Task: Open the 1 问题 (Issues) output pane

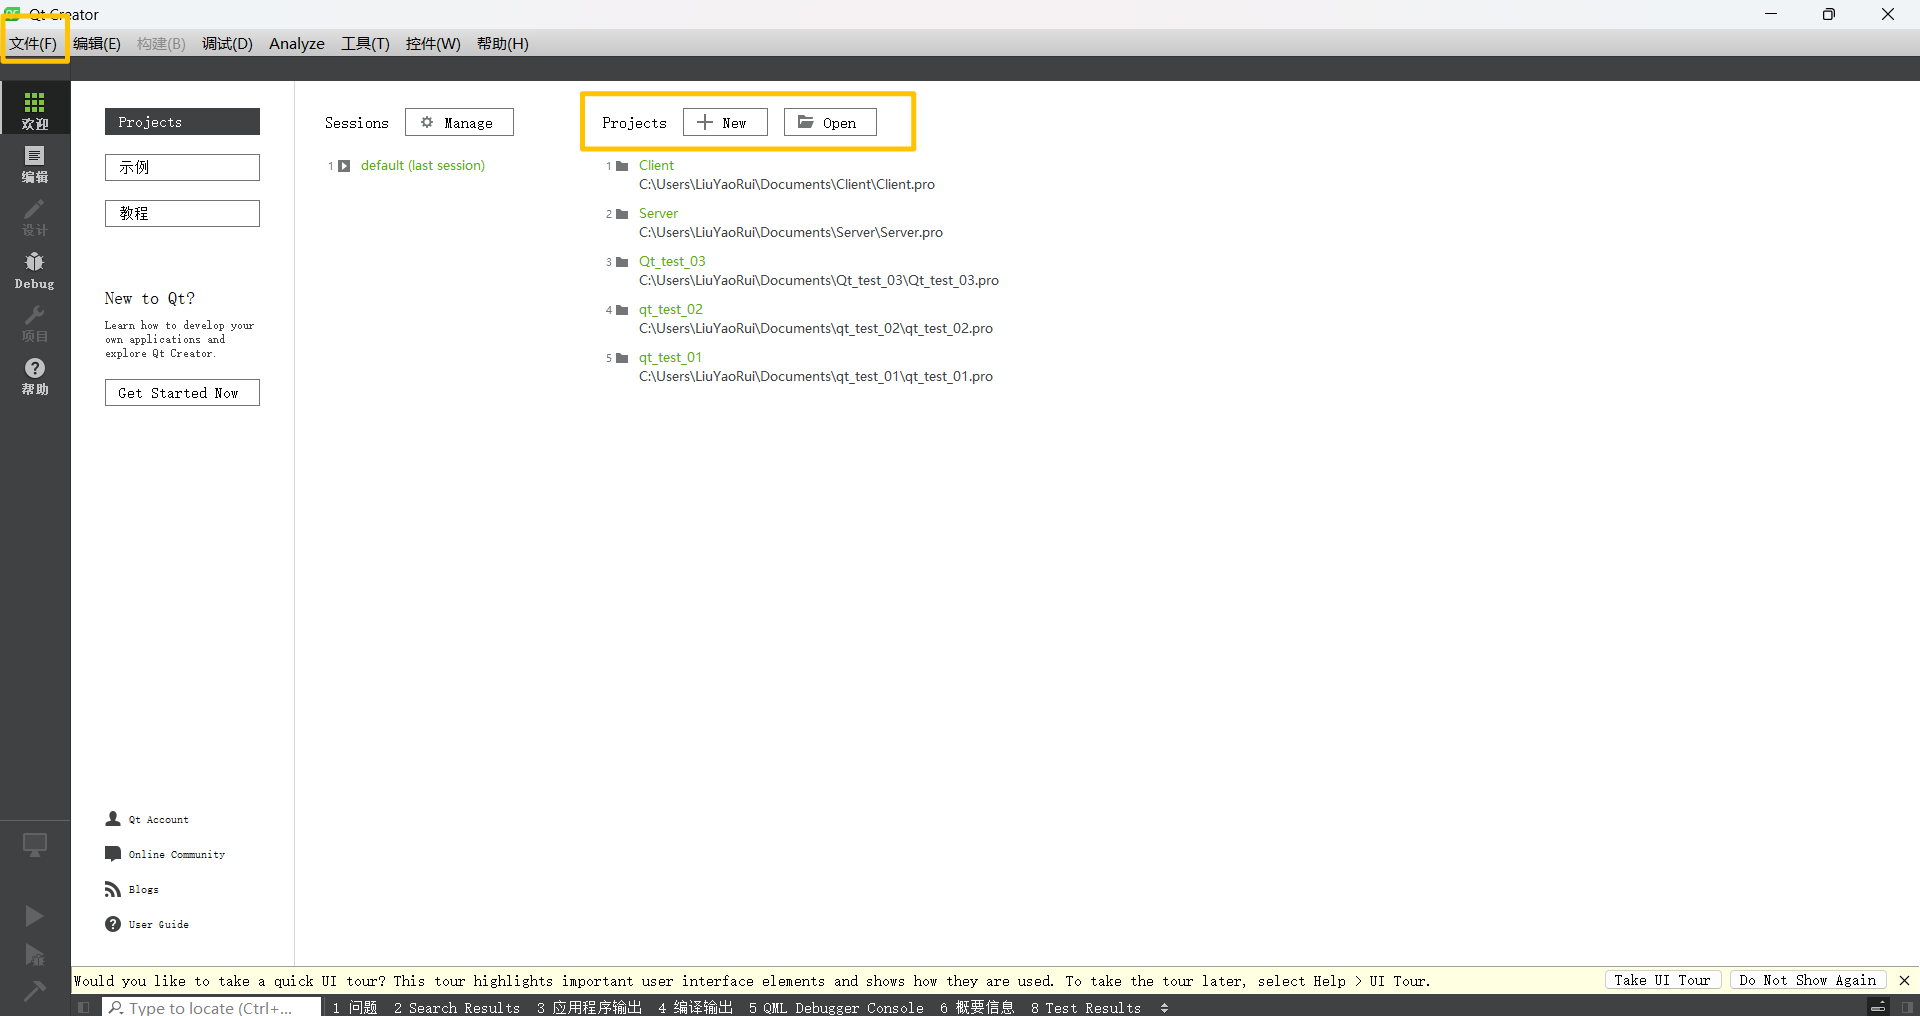Action: [355, 1007]
